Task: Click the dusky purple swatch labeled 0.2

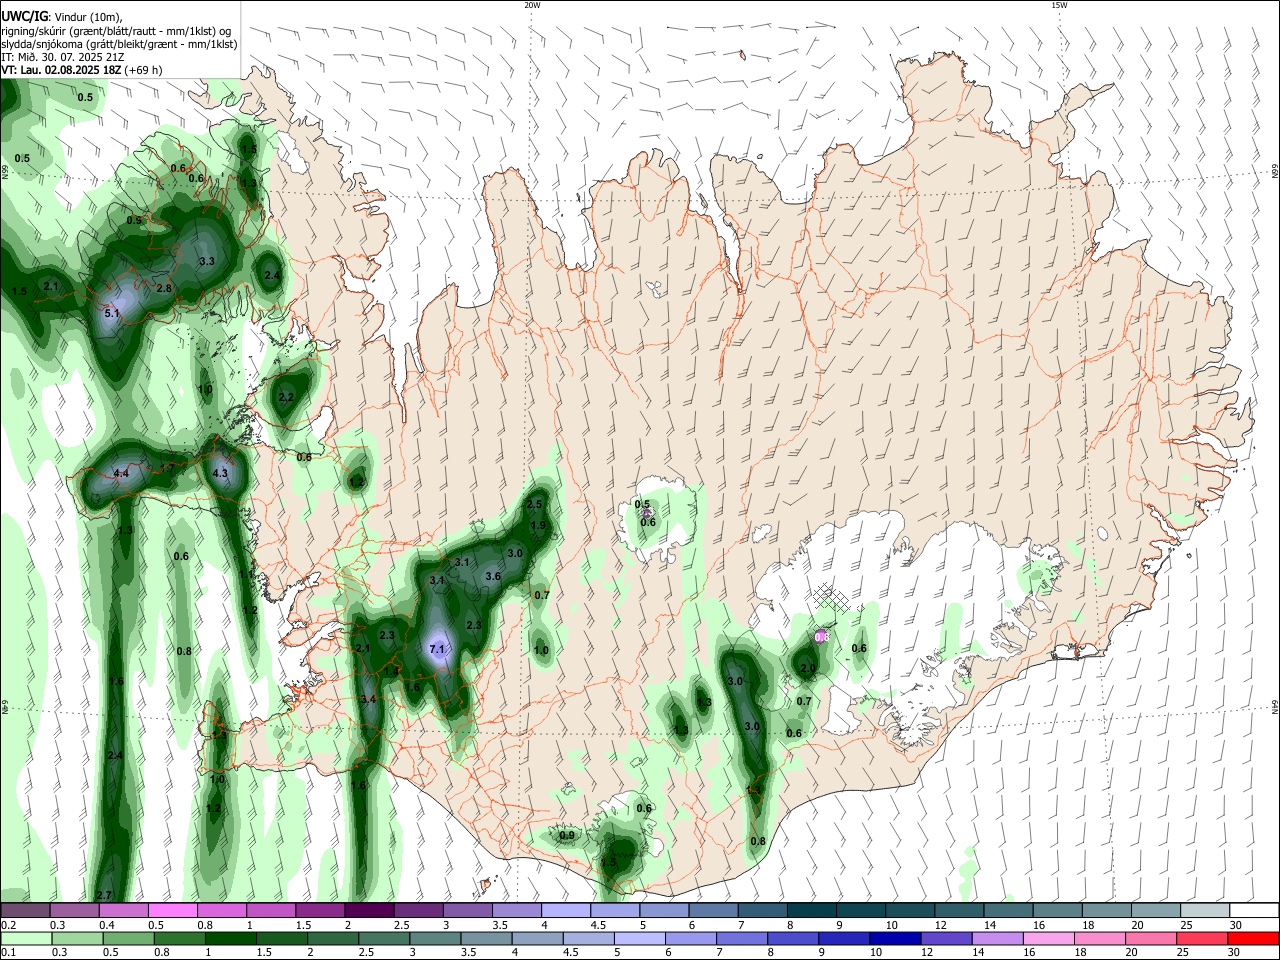Action: pos(25,911)
